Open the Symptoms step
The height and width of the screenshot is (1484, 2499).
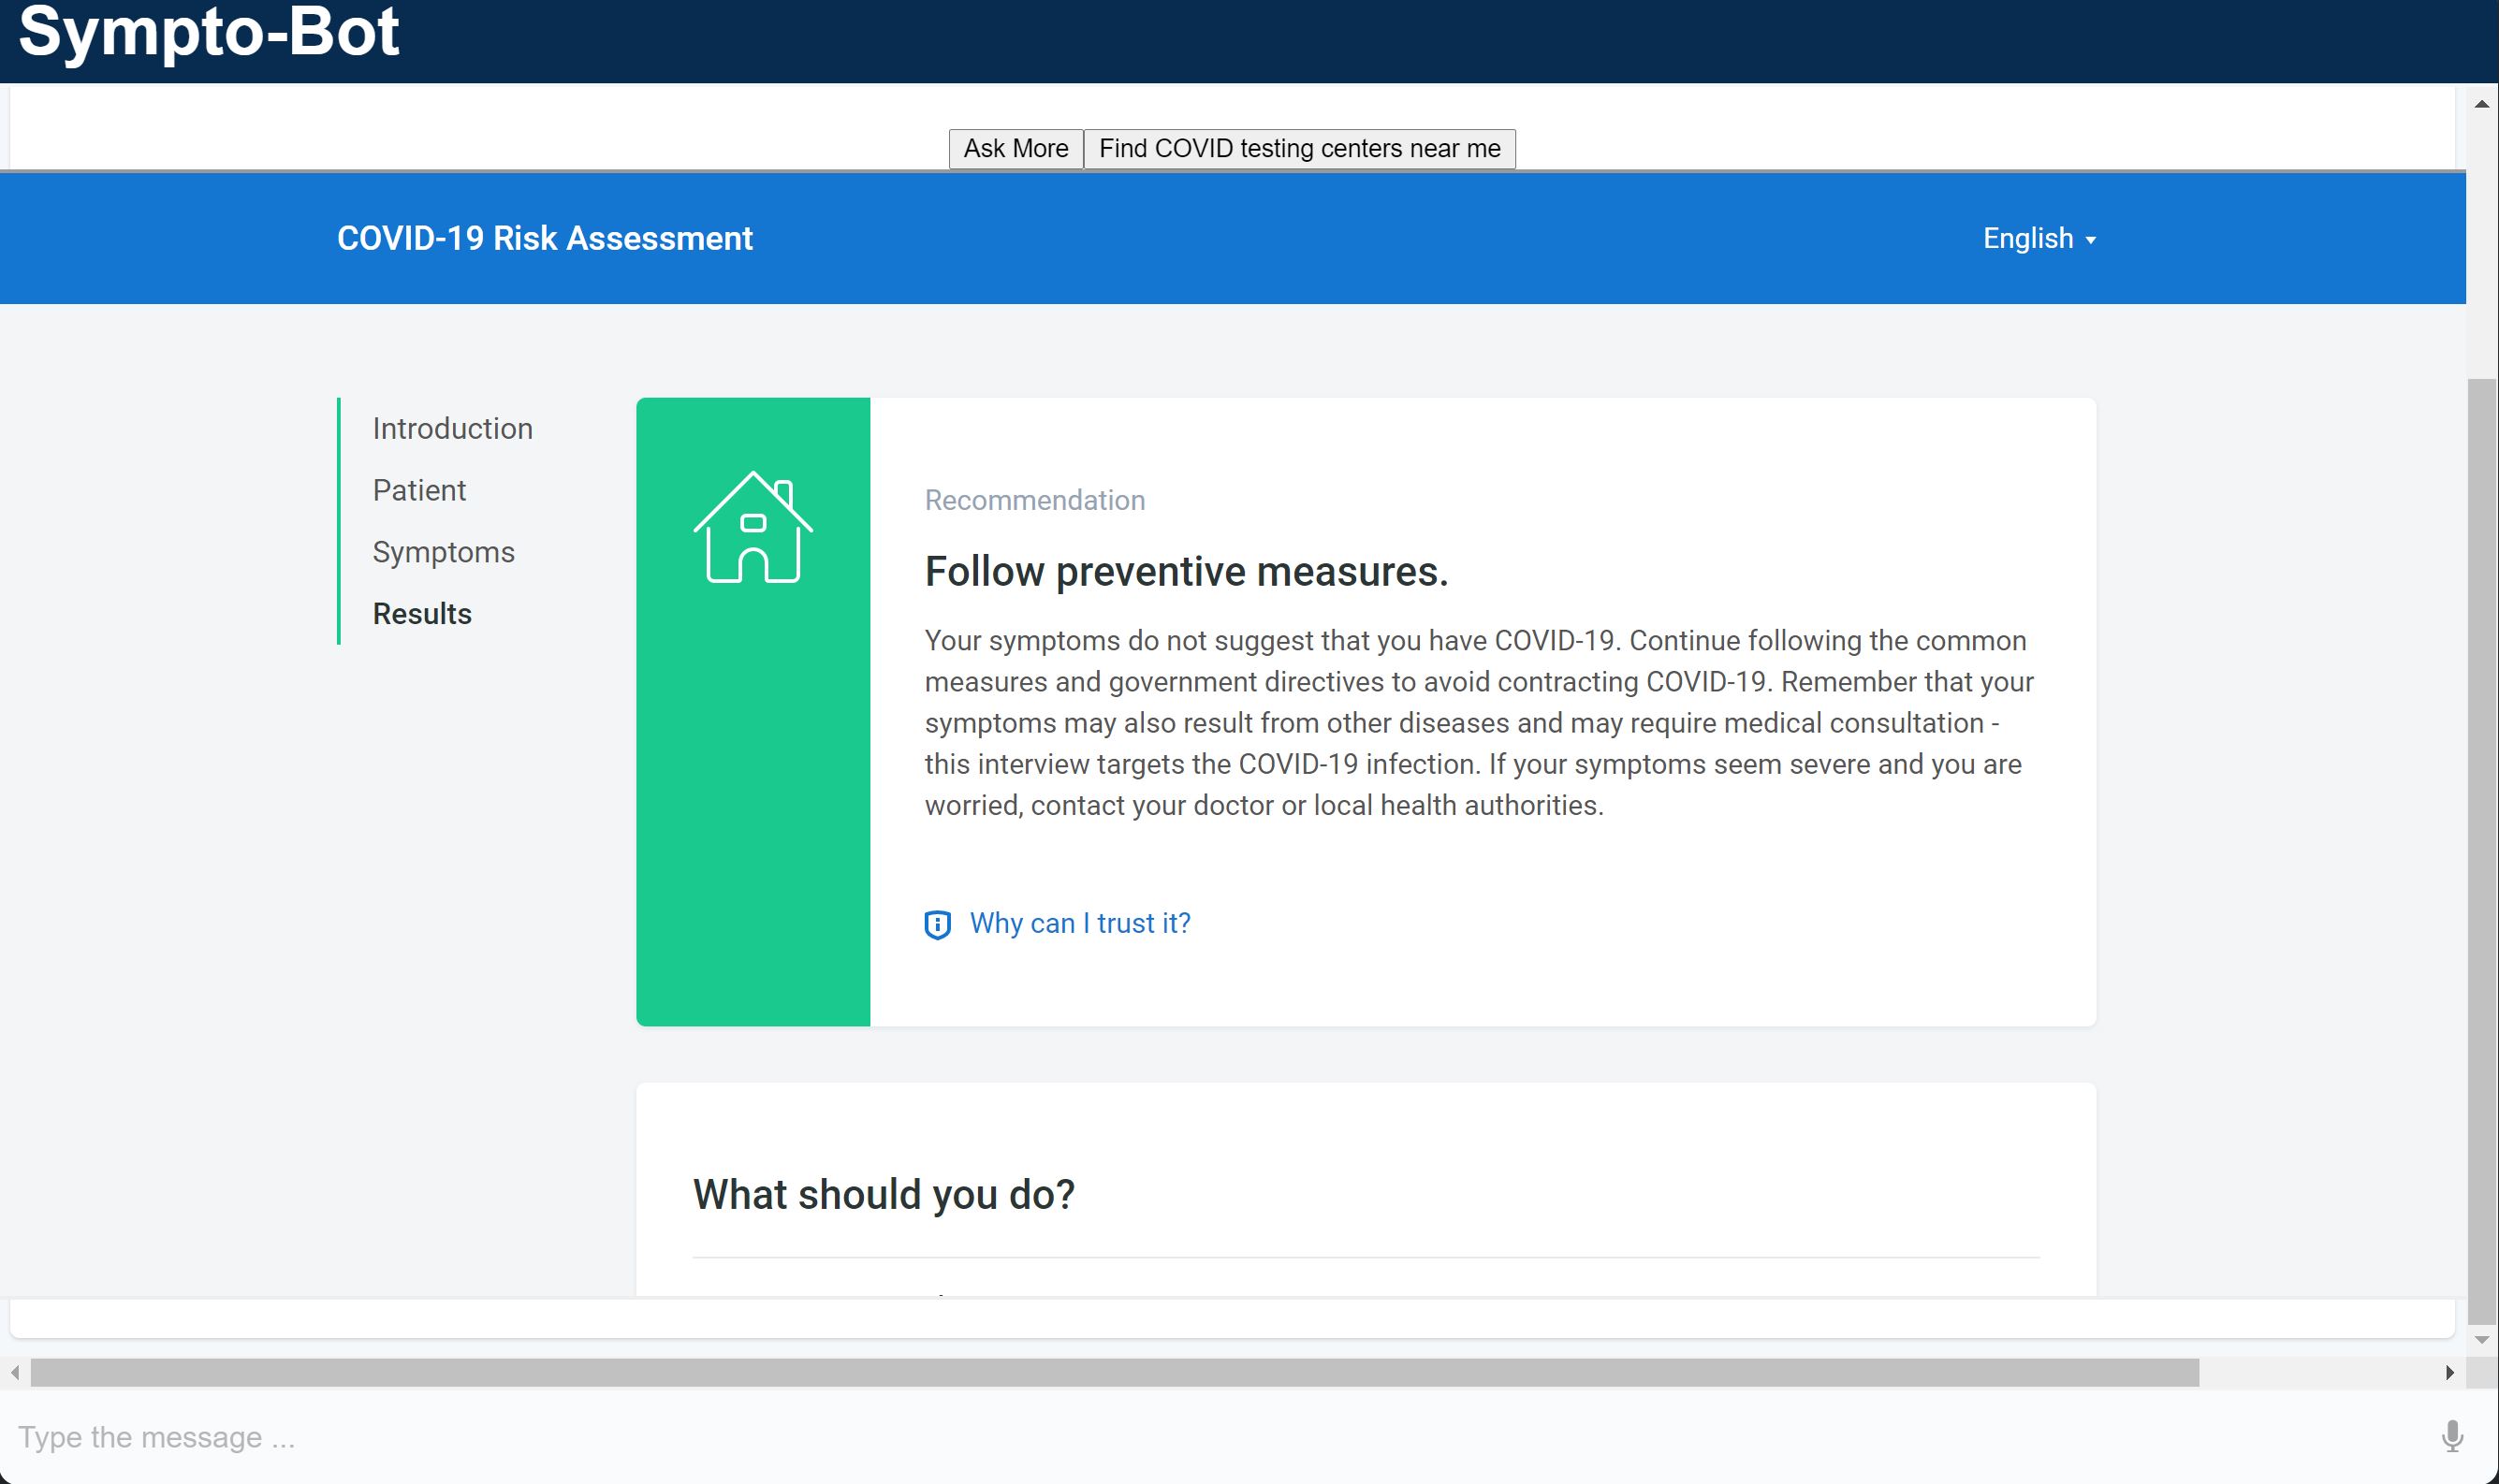443,552
